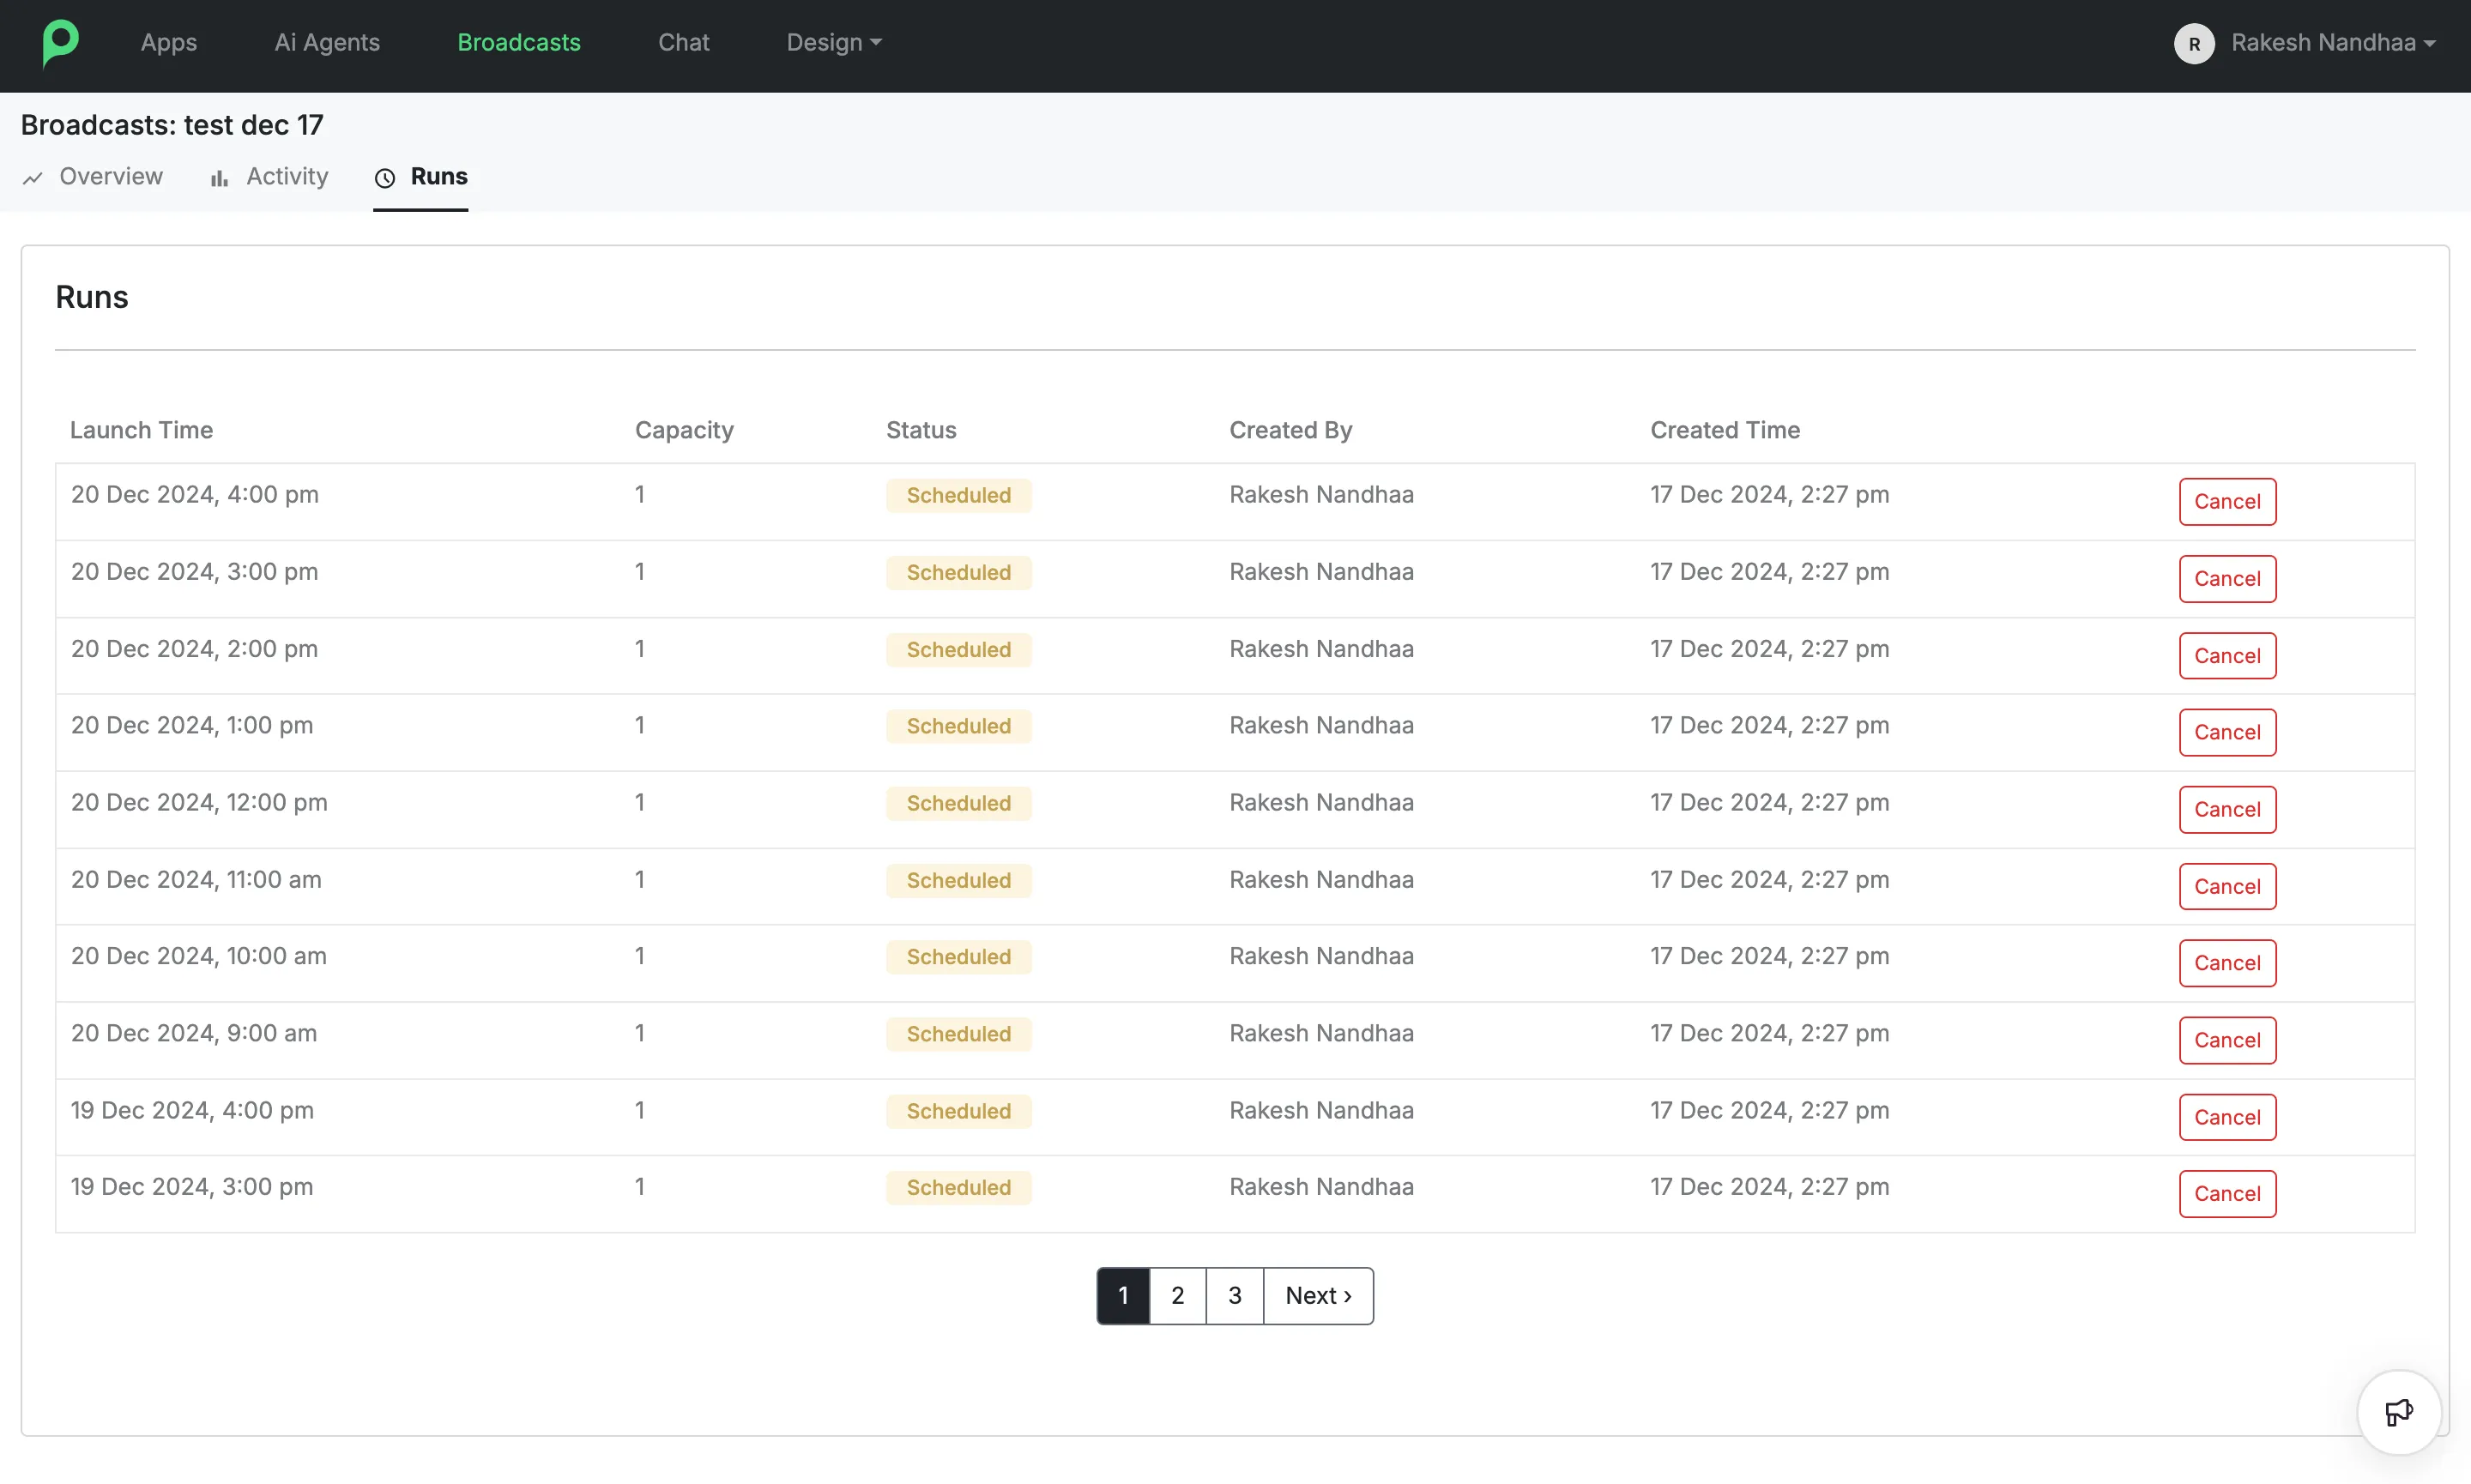Cancel the 20 Dec 9:00 am run
2471x1484 pixels.
point(2227,1040)
